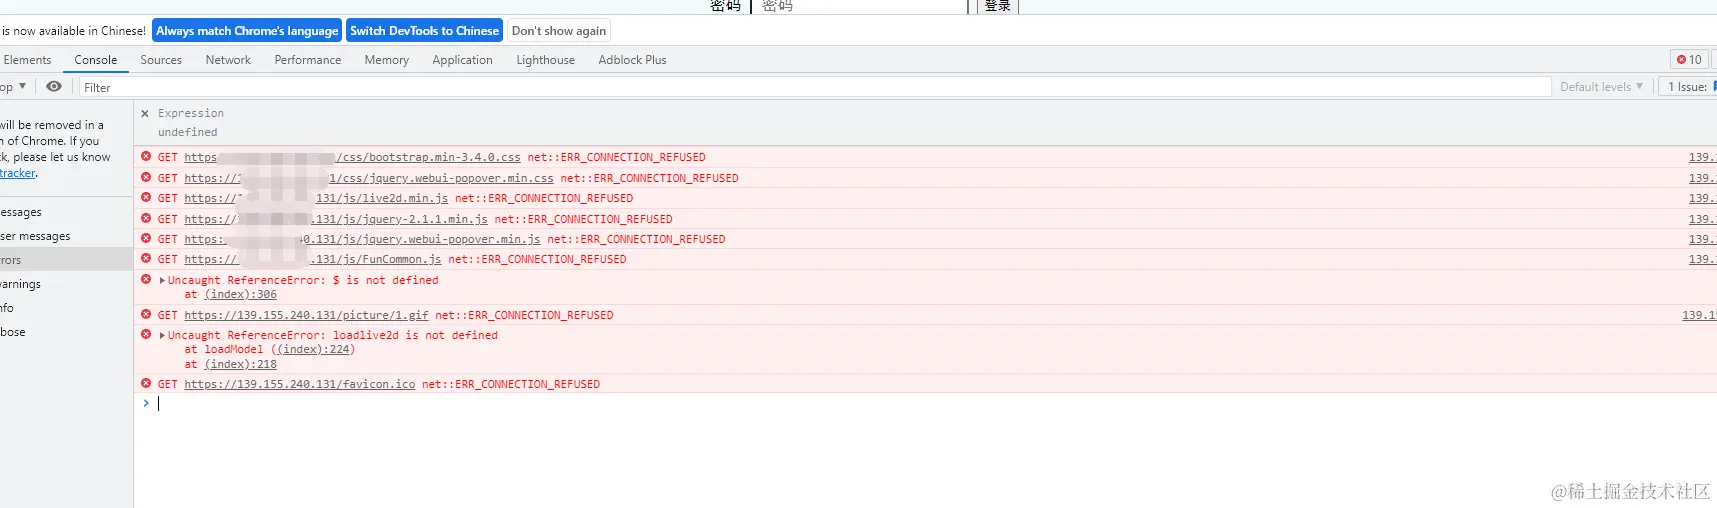Open the Default levels dropdown
Image resolution: width=1717 pixels, height=508 pixels.
(x=1601, y=87)
